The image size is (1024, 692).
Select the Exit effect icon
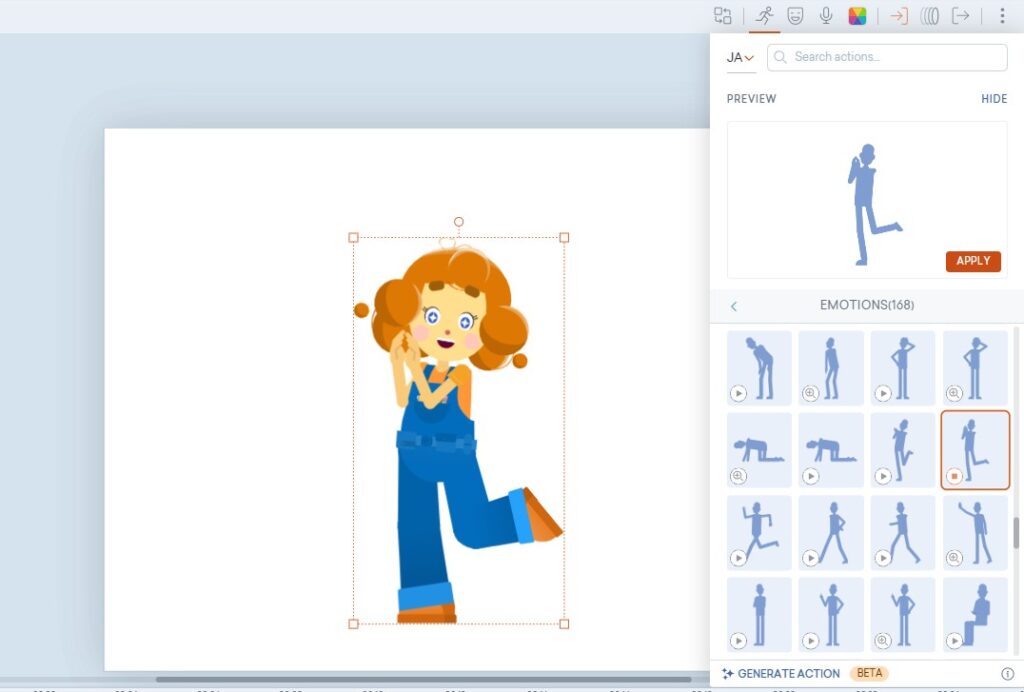[963, 15]
